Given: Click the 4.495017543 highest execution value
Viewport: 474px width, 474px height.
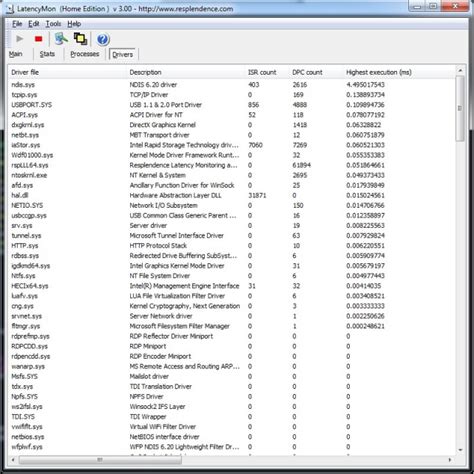Looking at the screenshot, I should point(365,85).
